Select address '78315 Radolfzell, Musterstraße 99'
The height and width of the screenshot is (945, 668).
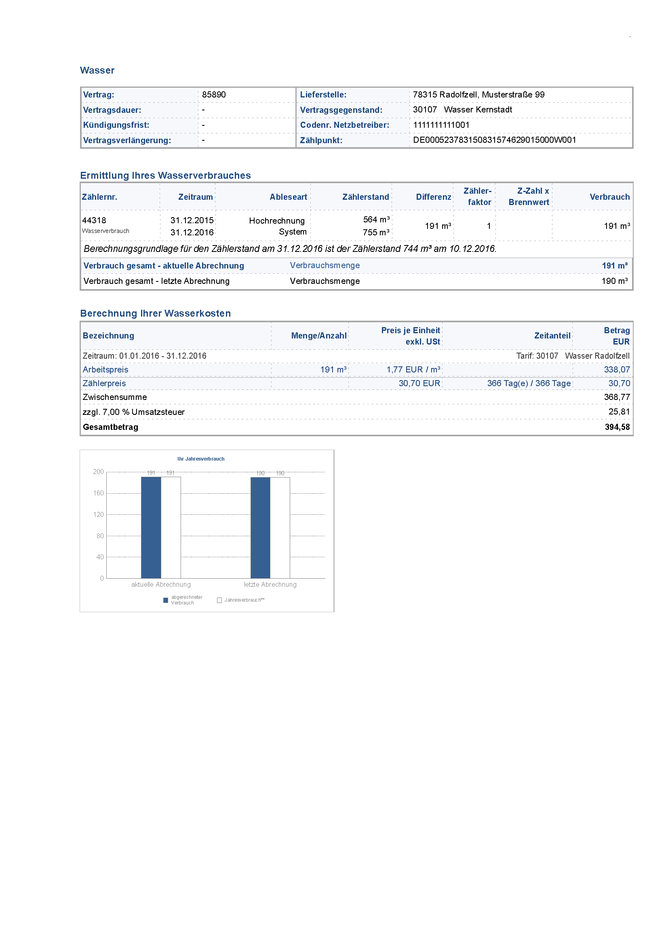479,95
